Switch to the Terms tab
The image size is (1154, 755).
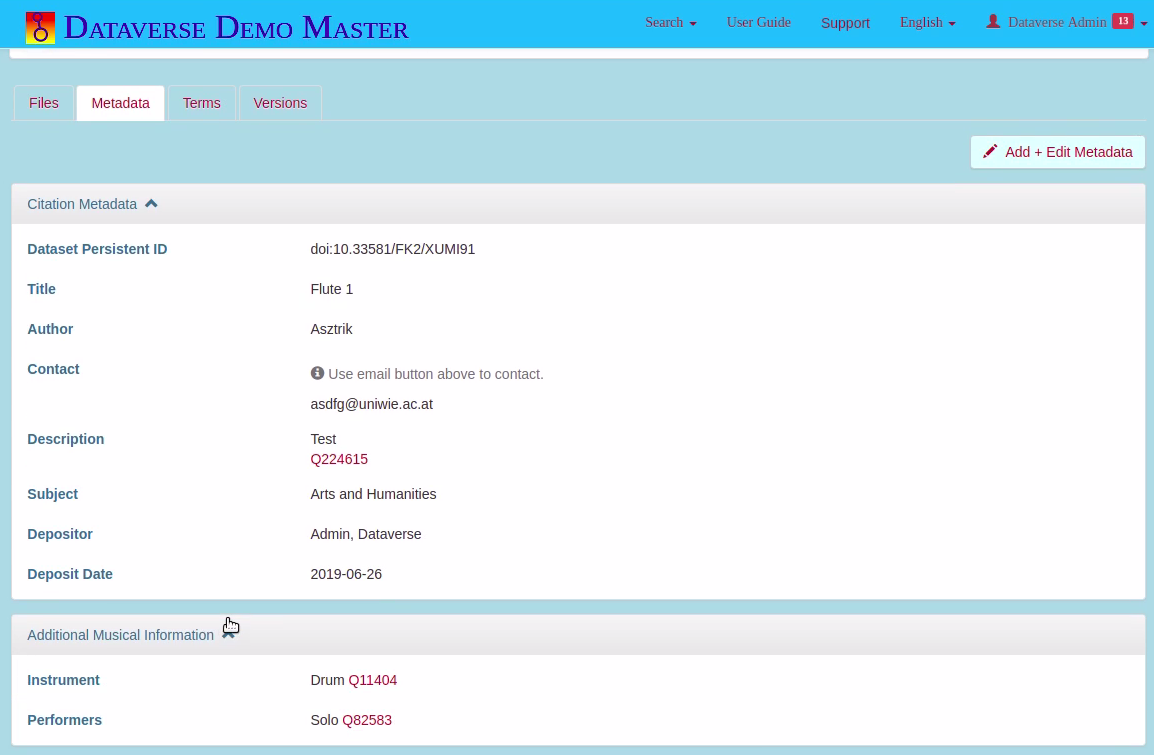(201, 103)
